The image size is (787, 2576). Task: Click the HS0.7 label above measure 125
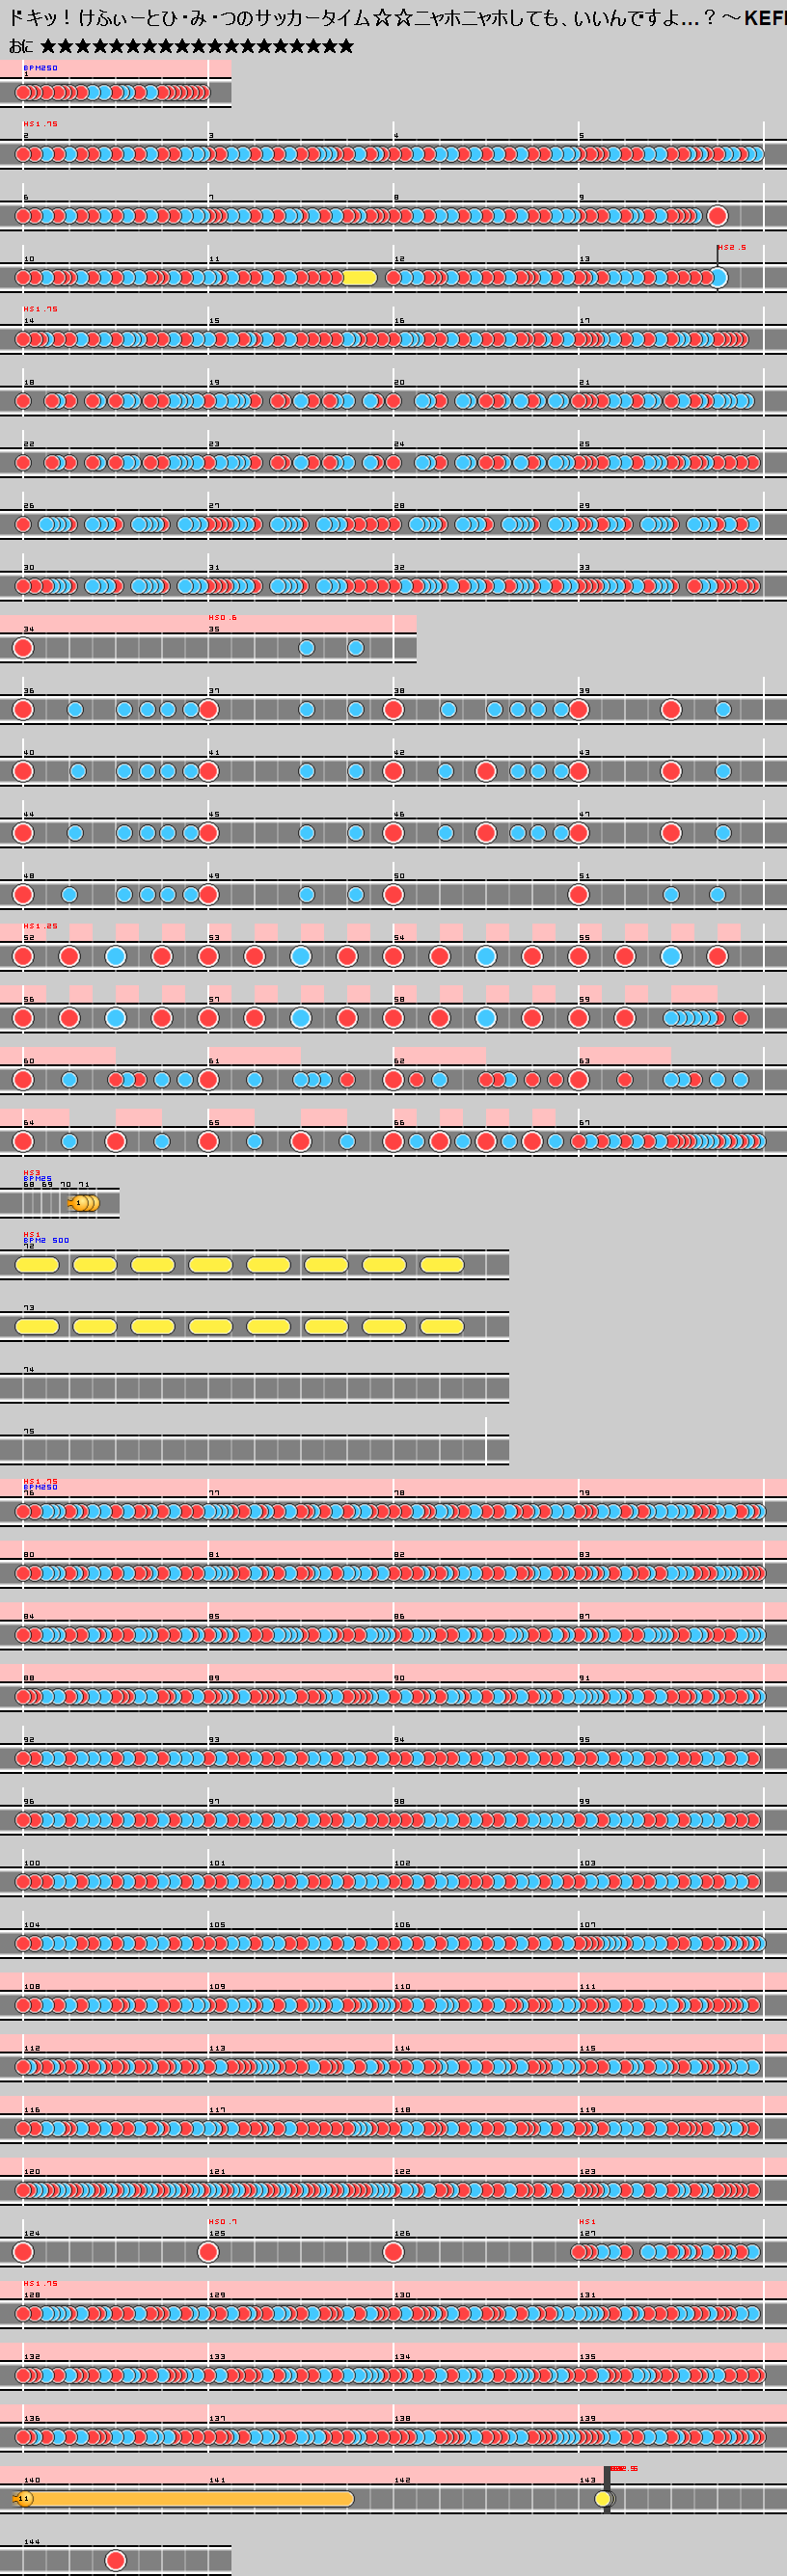223,2222
